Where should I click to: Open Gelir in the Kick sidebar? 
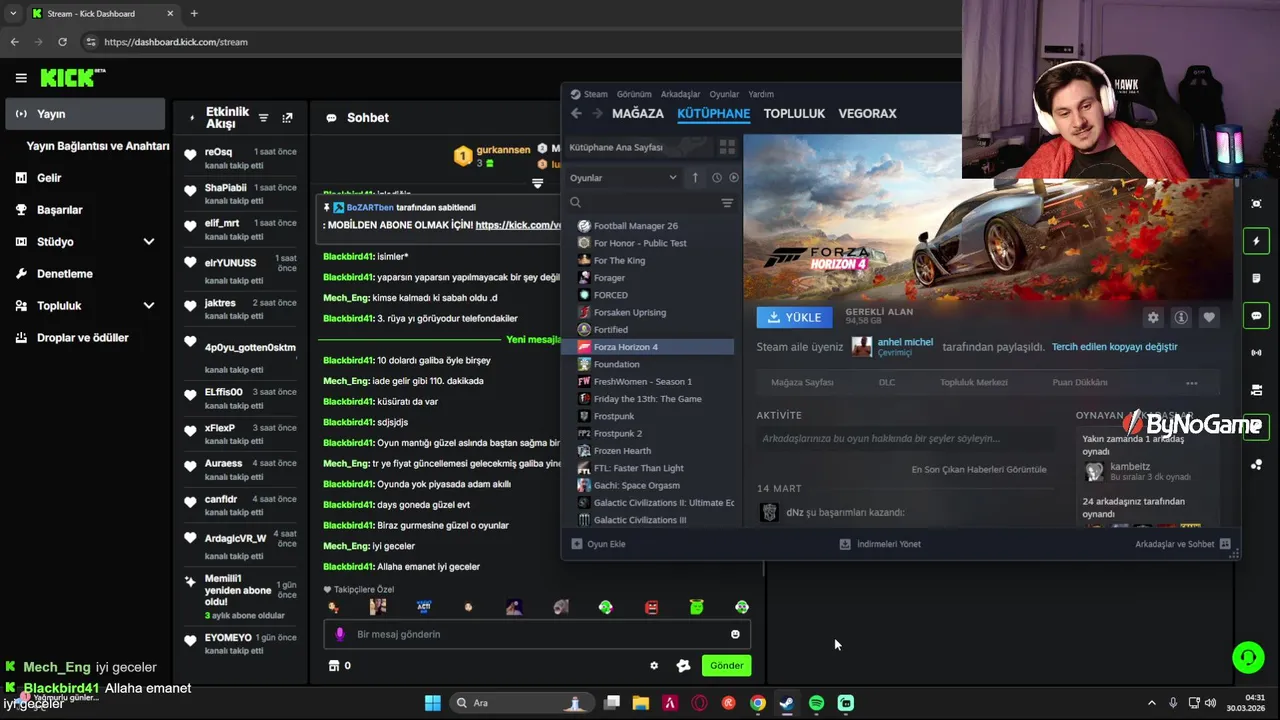pyautogui.click(x=84, y=178)
